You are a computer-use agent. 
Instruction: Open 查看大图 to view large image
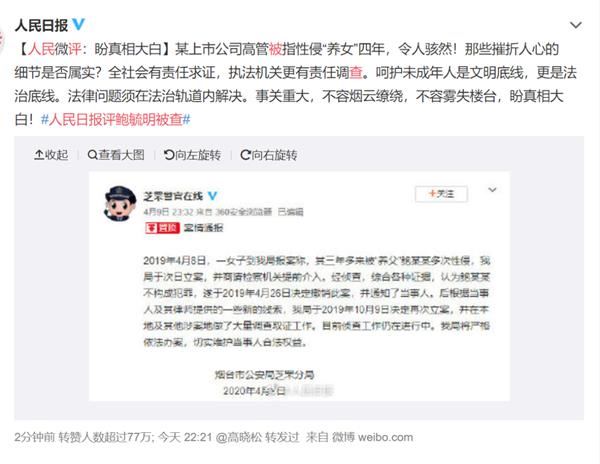pos(116,155)
